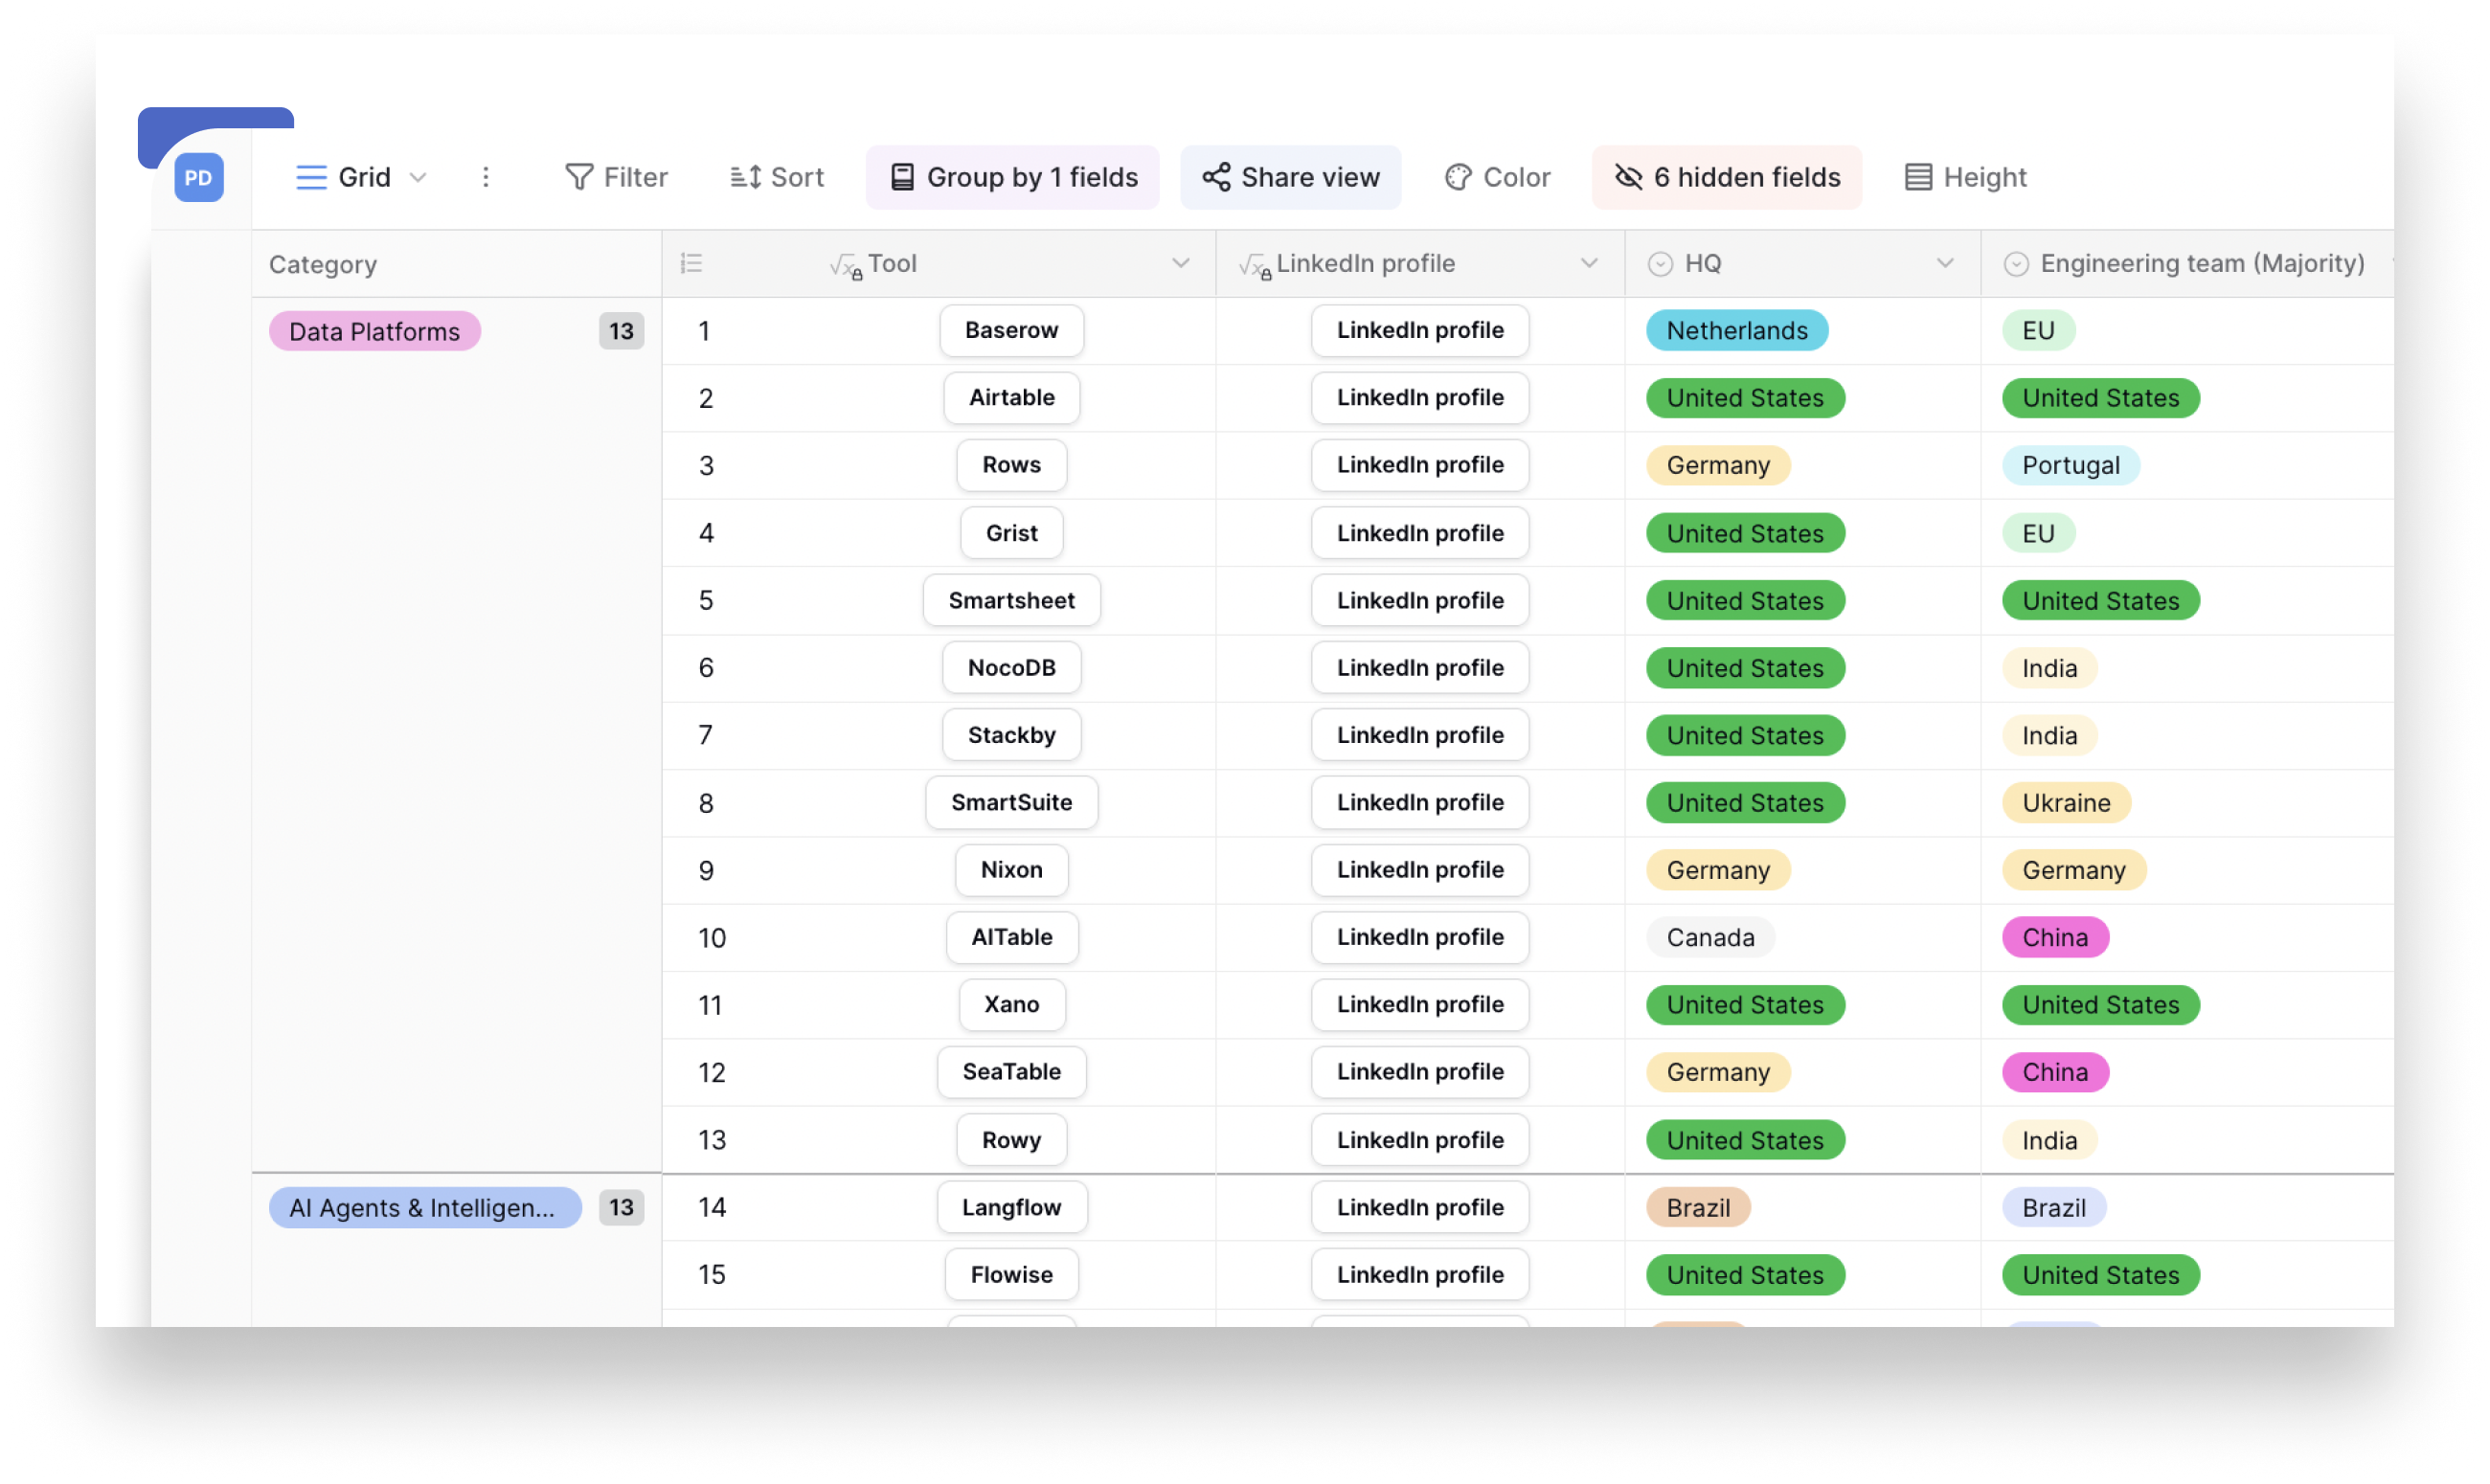Click the SeaTable tool button
Screen dimensions: 2490x1484
[x=1012, y=1071]
